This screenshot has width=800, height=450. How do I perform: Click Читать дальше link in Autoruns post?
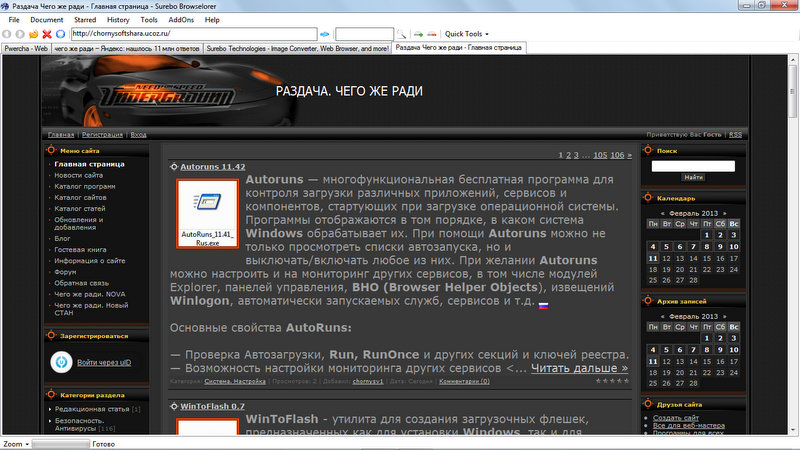pyautogui.click(x=579, y=368)
